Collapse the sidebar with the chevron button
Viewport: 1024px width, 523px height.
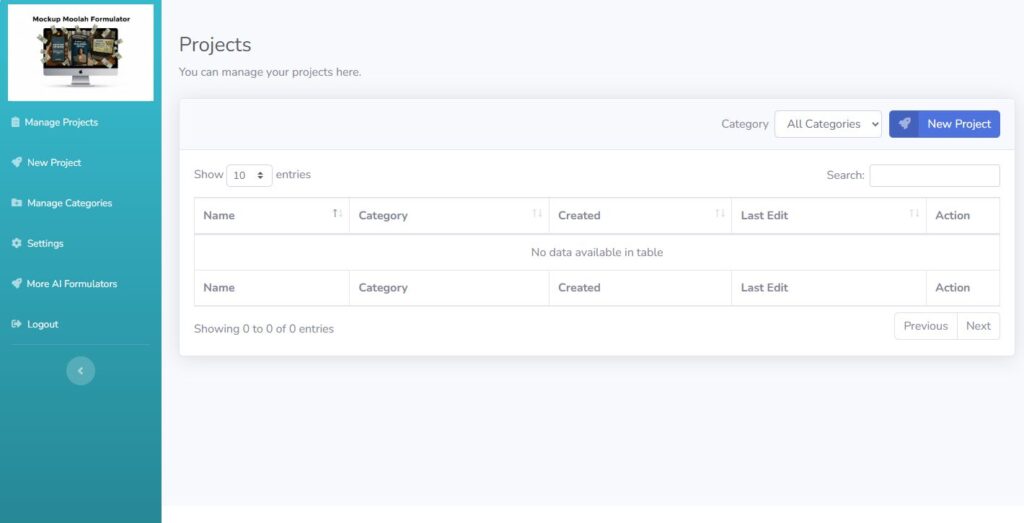tap(80, 371)
